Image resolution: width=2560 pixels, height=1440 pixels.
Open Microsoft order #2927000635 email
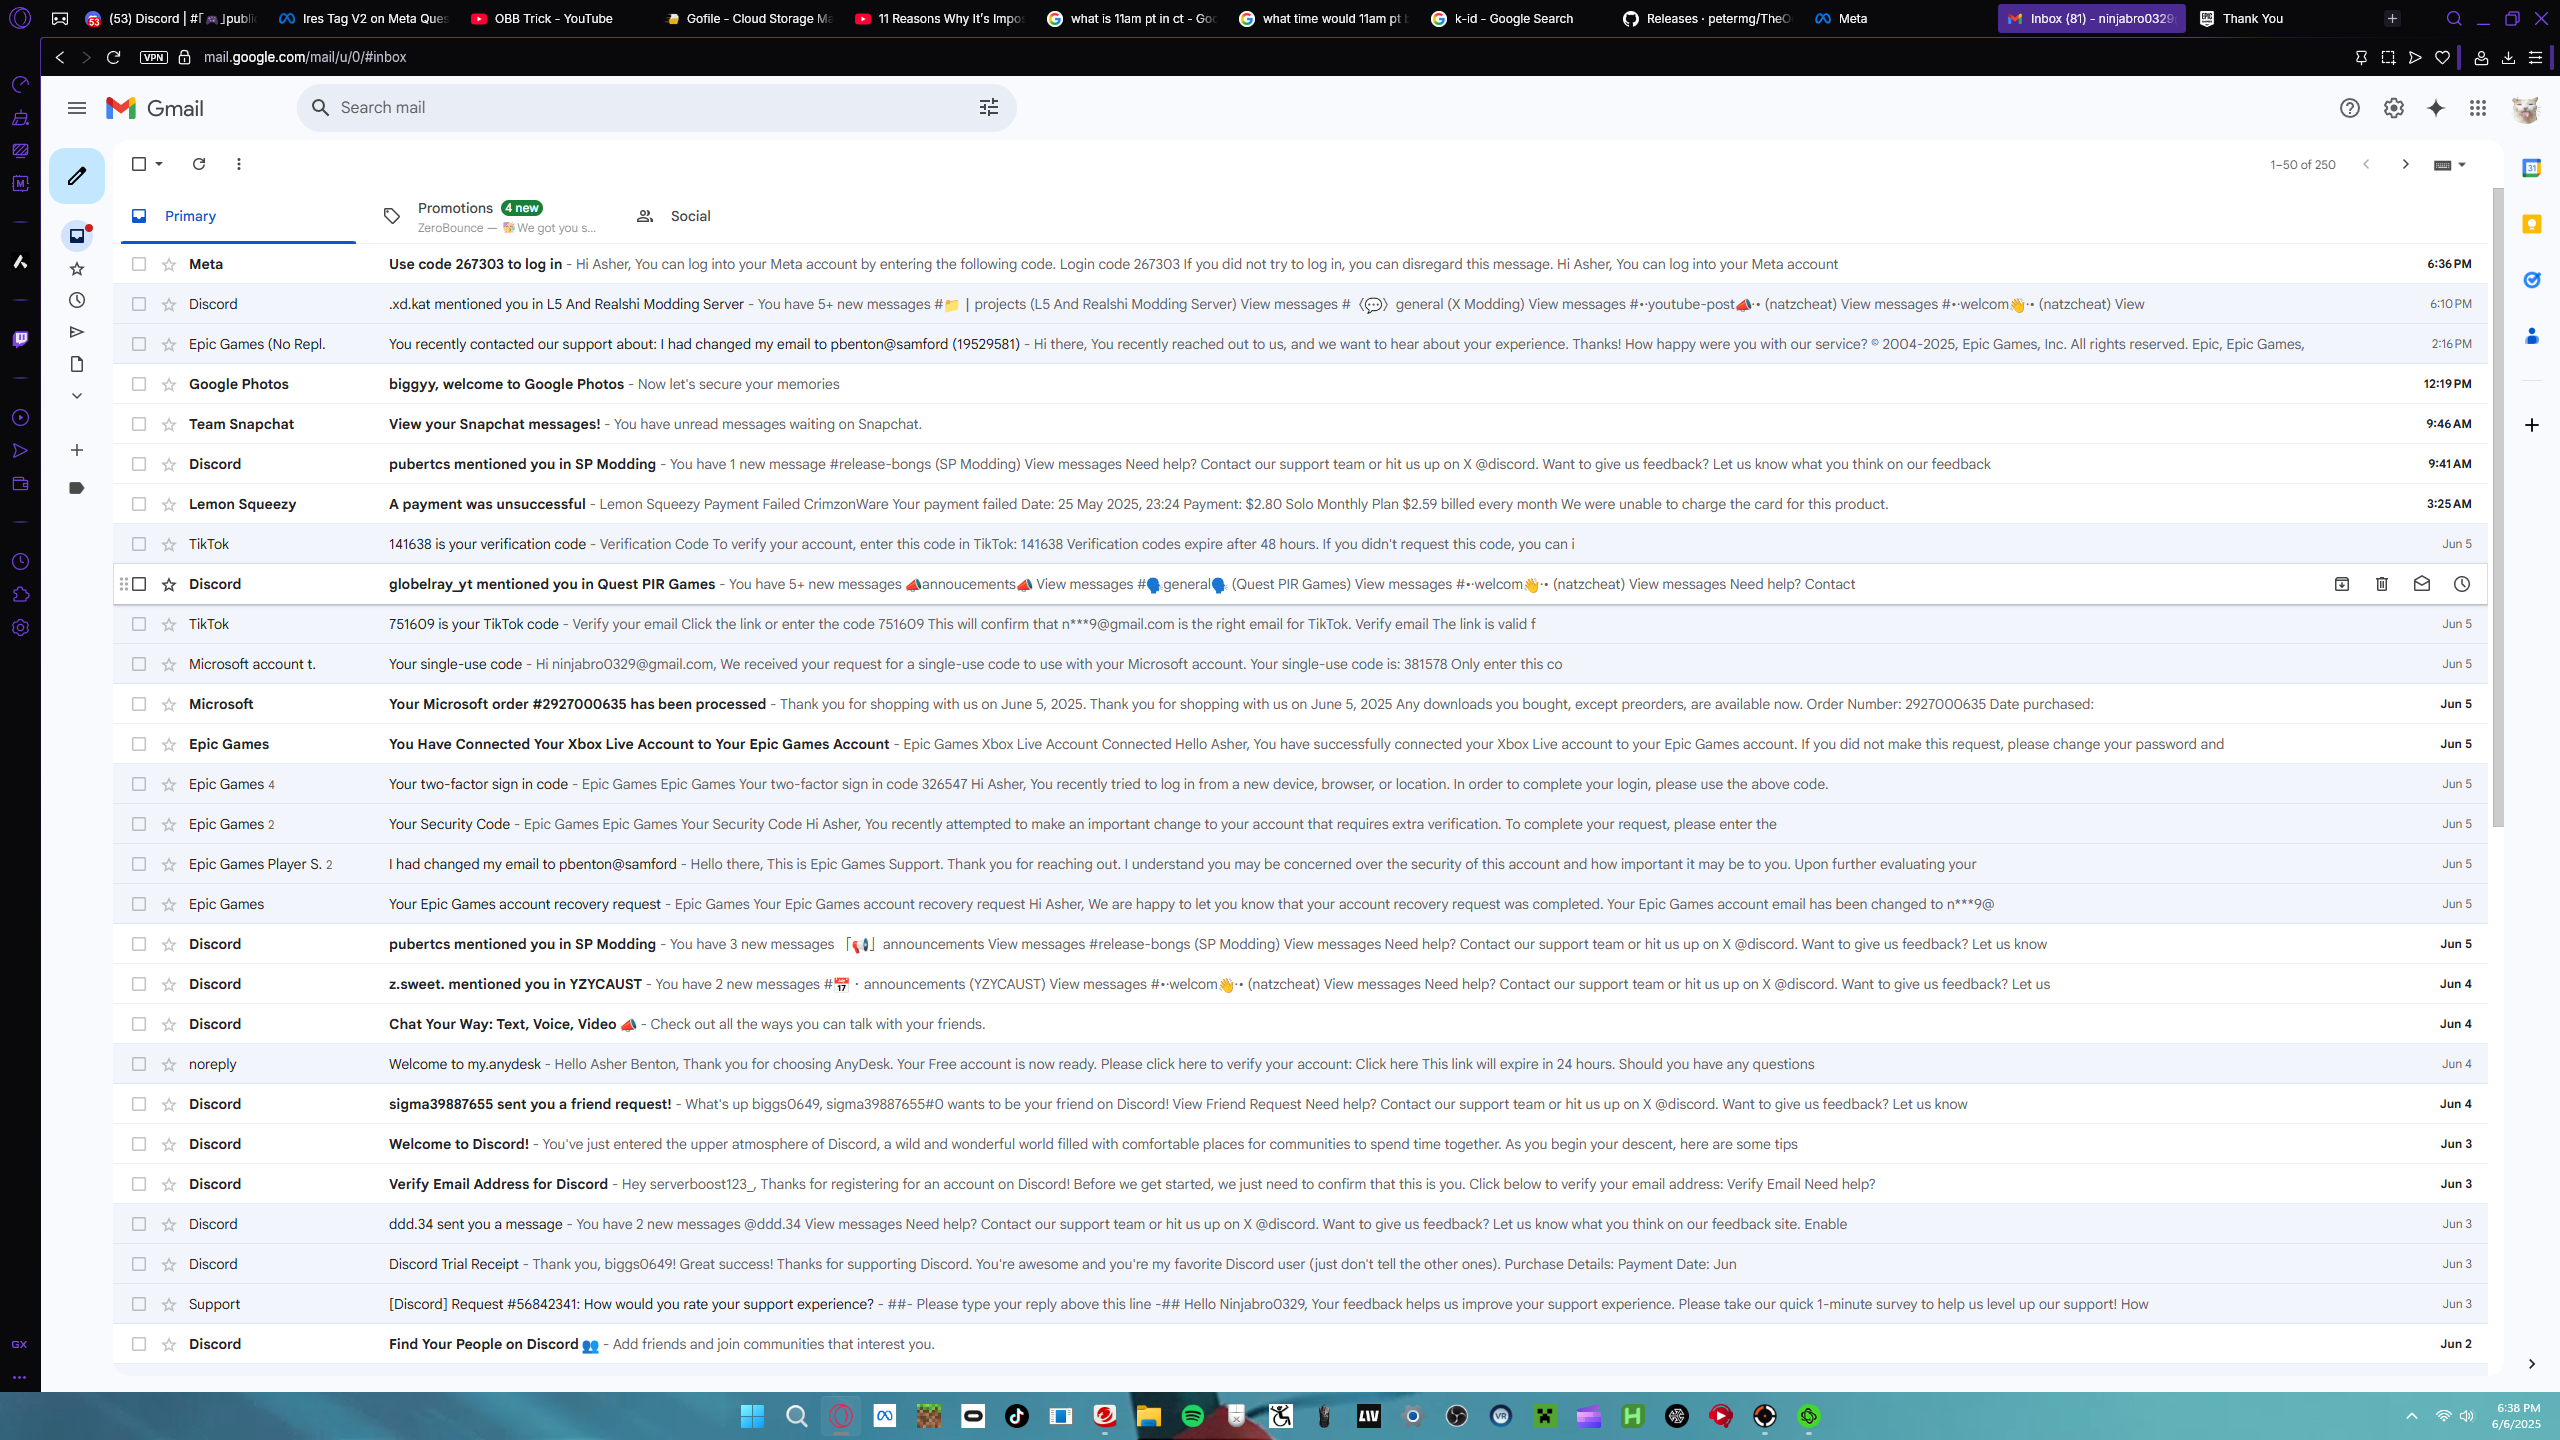pyautogui.click(x=1300, y=704)
